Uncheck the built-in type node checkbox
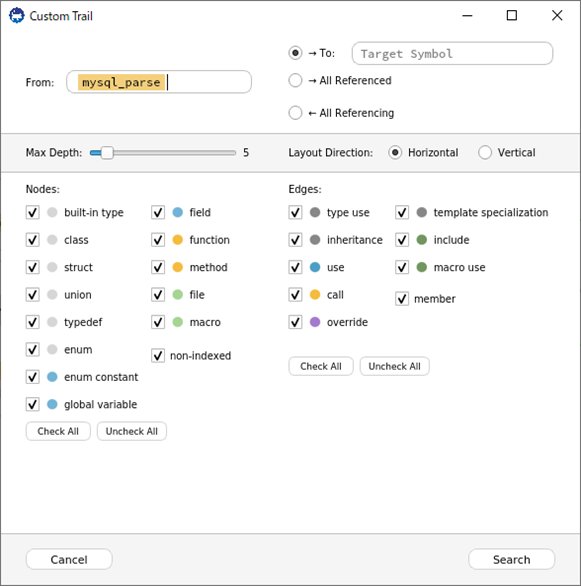This screenshot has width=581, height=586. [x=33, y=213]
